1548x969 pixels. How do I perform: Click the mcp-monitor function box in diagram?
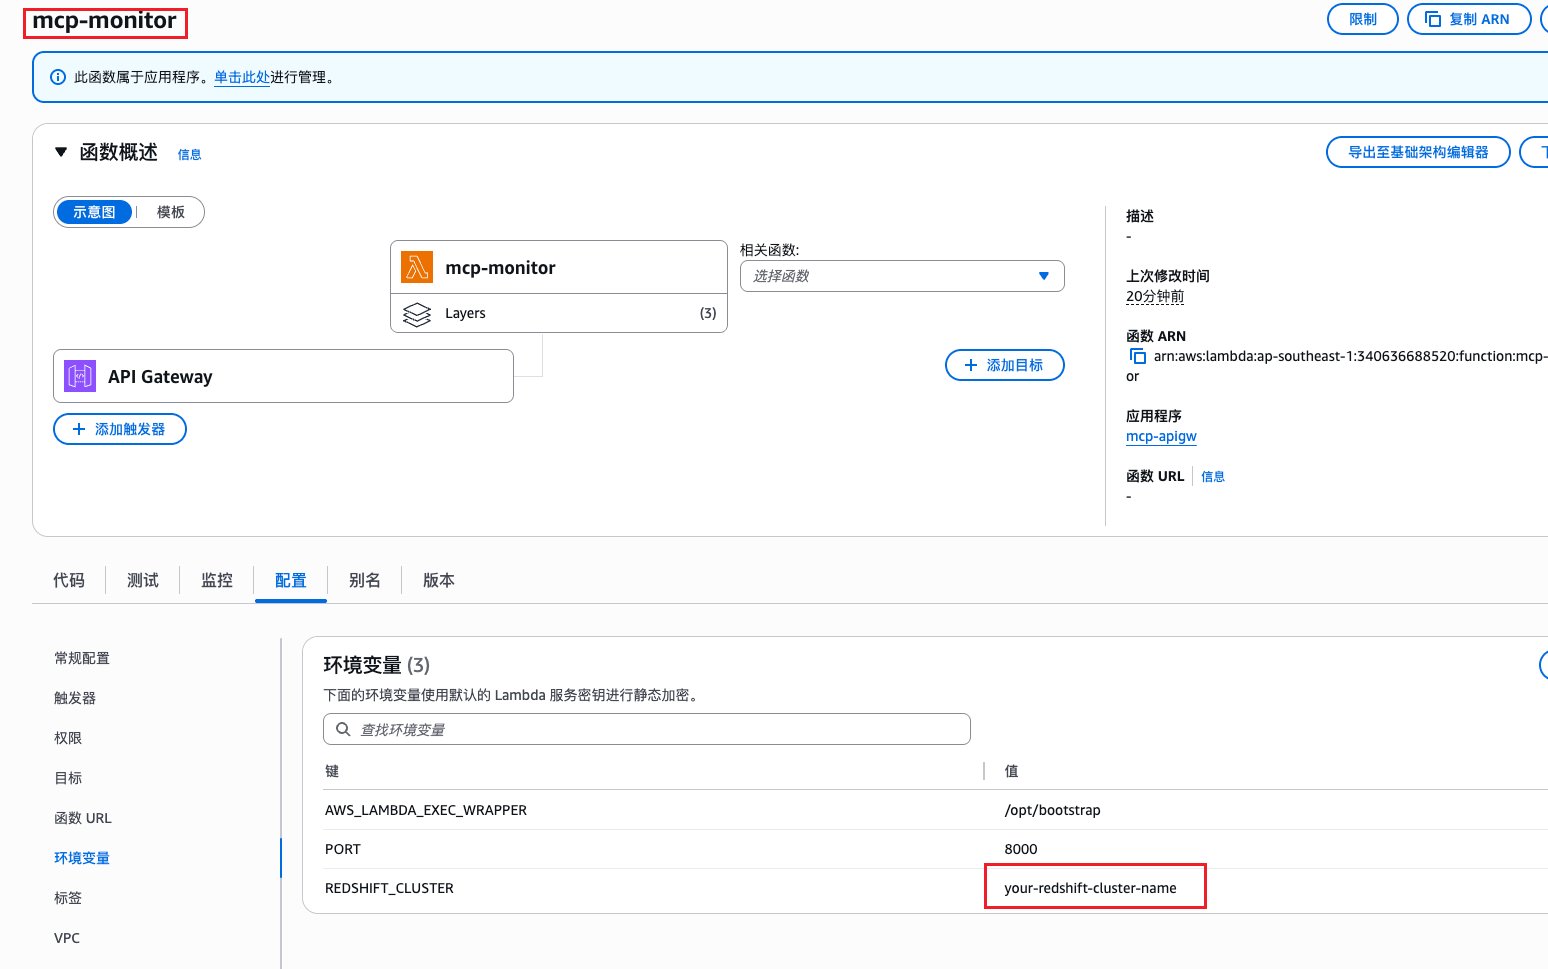click(x=559, y=268)
